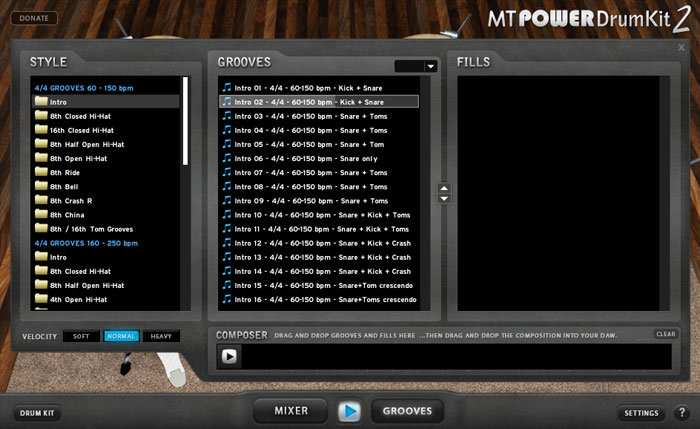This screenshot has width=700, height=429.
Task: Click the Composer drop area
Action: pyautogui.click(x=455, y=356)
